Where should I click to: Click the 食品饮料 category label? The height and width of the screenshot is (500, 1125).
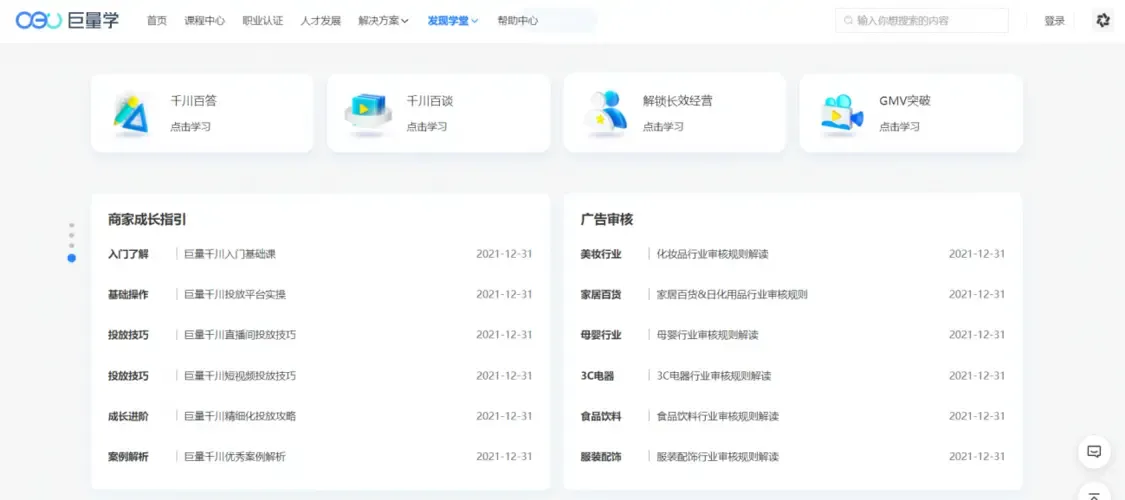tap(601, 416)
